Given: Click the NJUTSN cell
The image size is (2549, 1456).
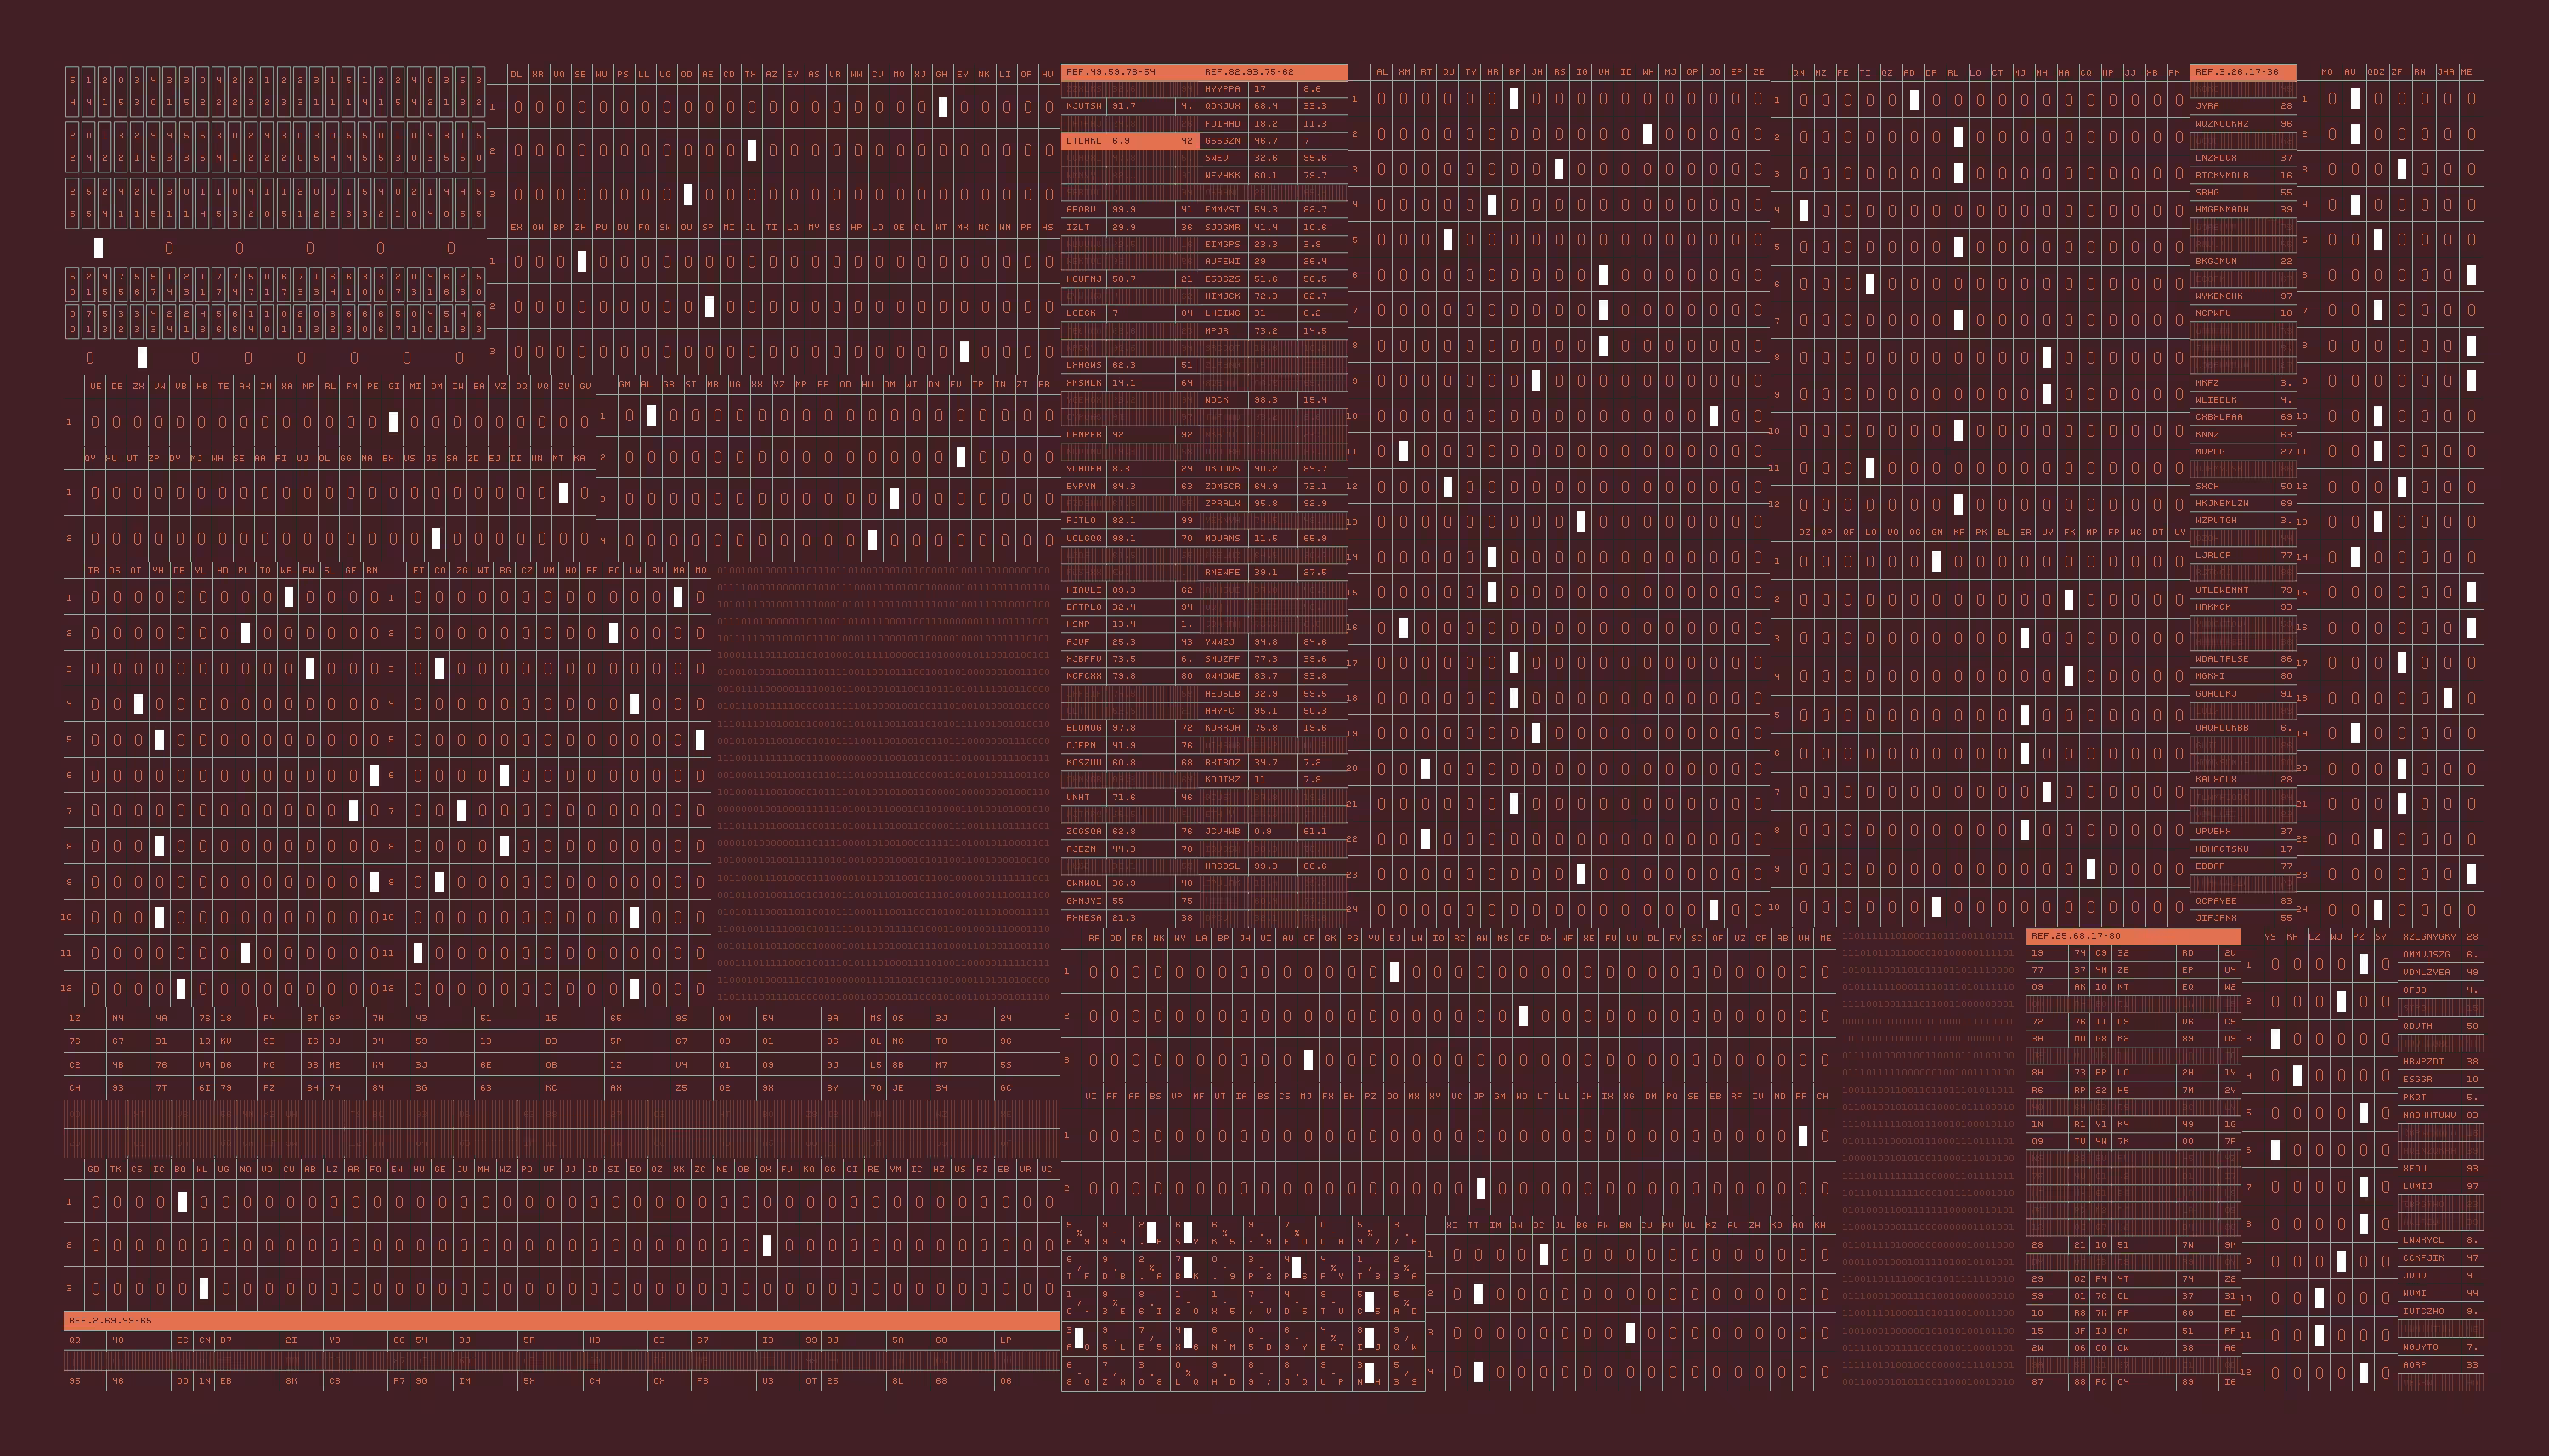Looking at the screenshot, I should pos(1084,106).
